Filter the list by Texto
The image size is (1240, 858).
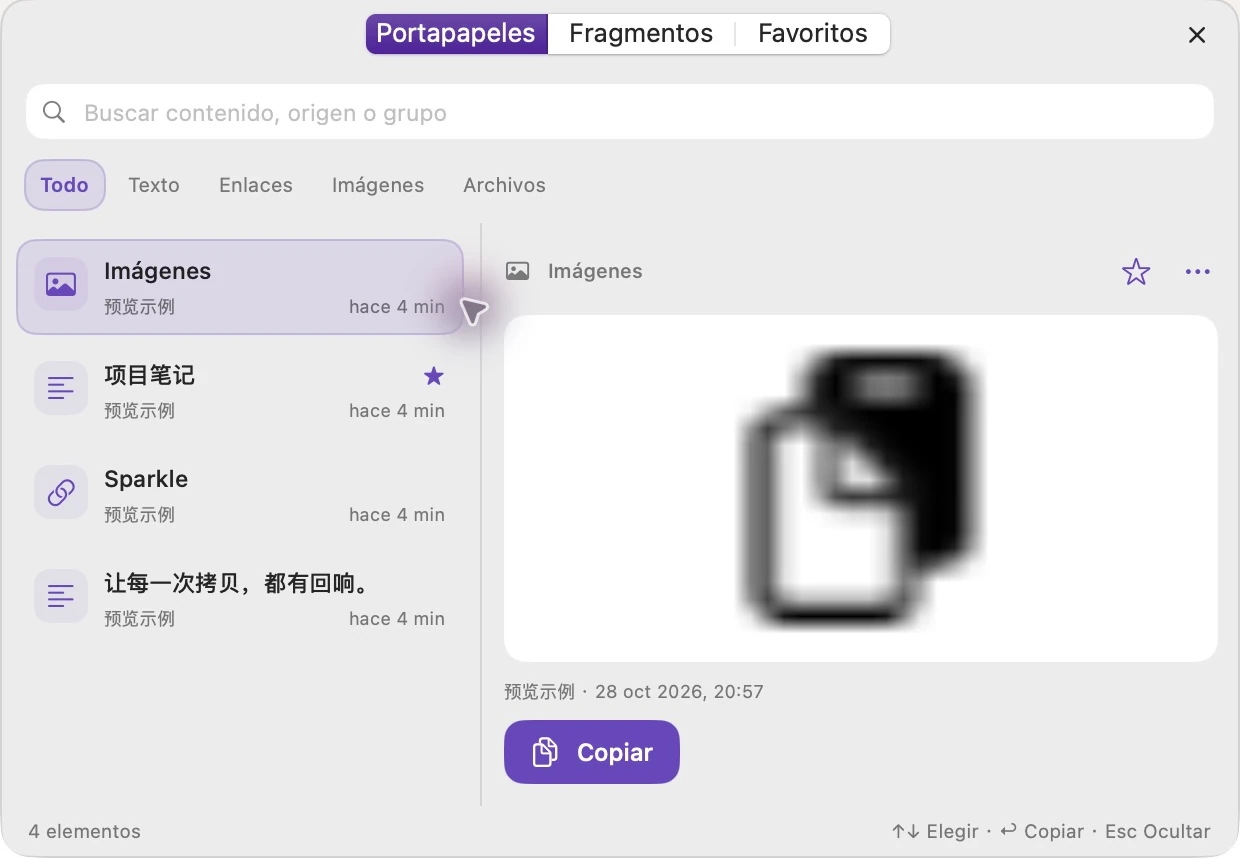[x=154, y=185]
